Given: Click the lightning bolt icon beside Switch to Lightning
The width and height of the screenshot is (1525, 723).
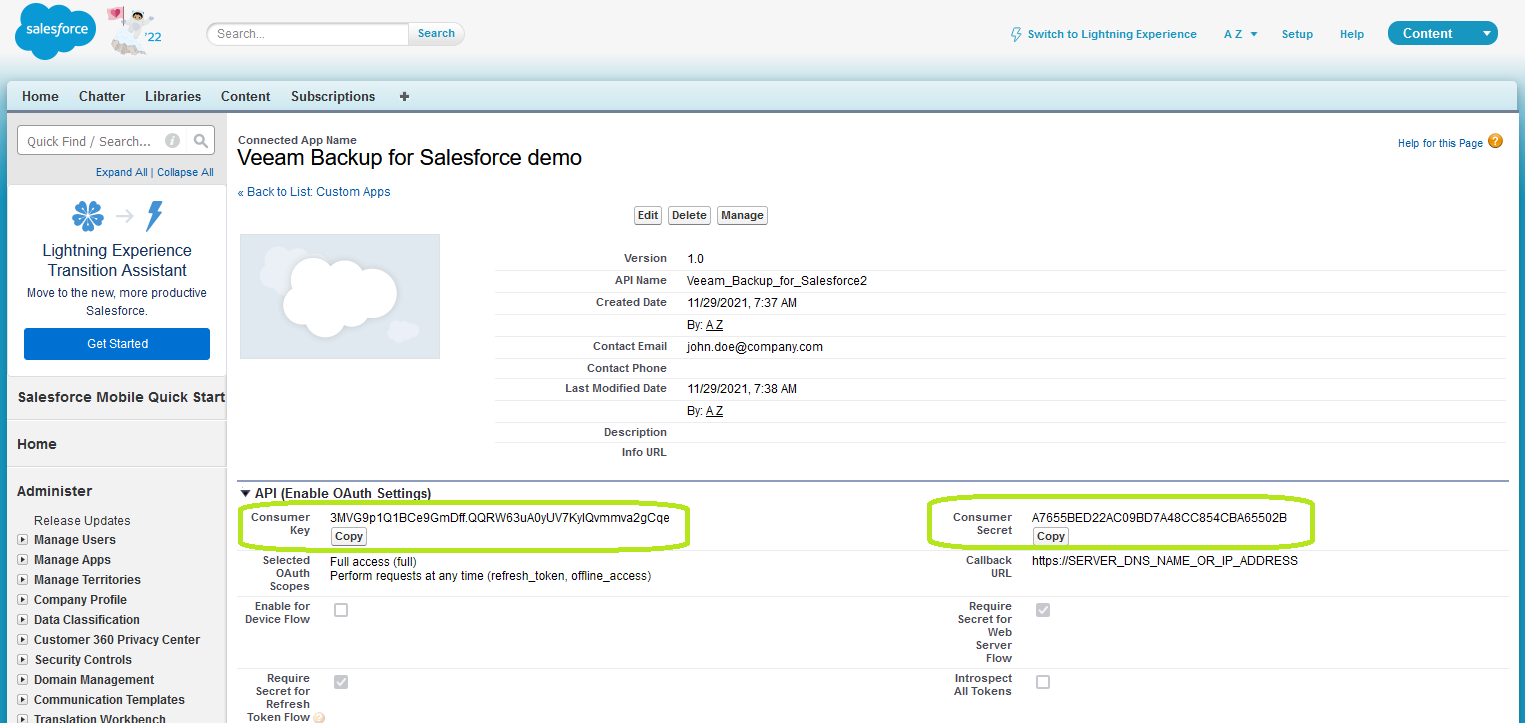Looking at the screenshot, I should 1016,34.
